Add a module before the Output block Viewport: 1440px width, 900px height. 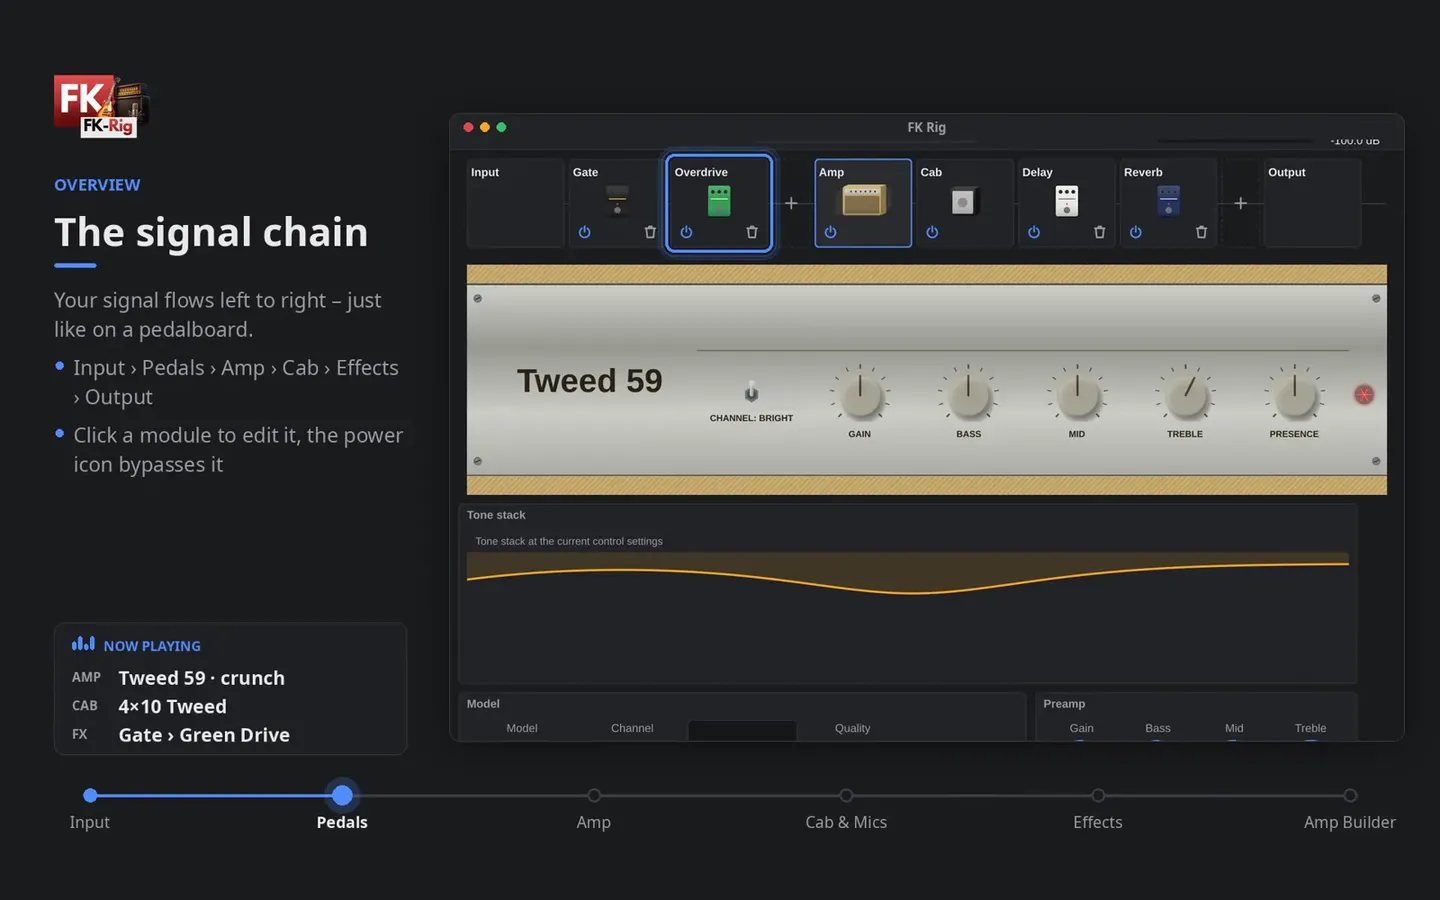(x=1241, y=203)
